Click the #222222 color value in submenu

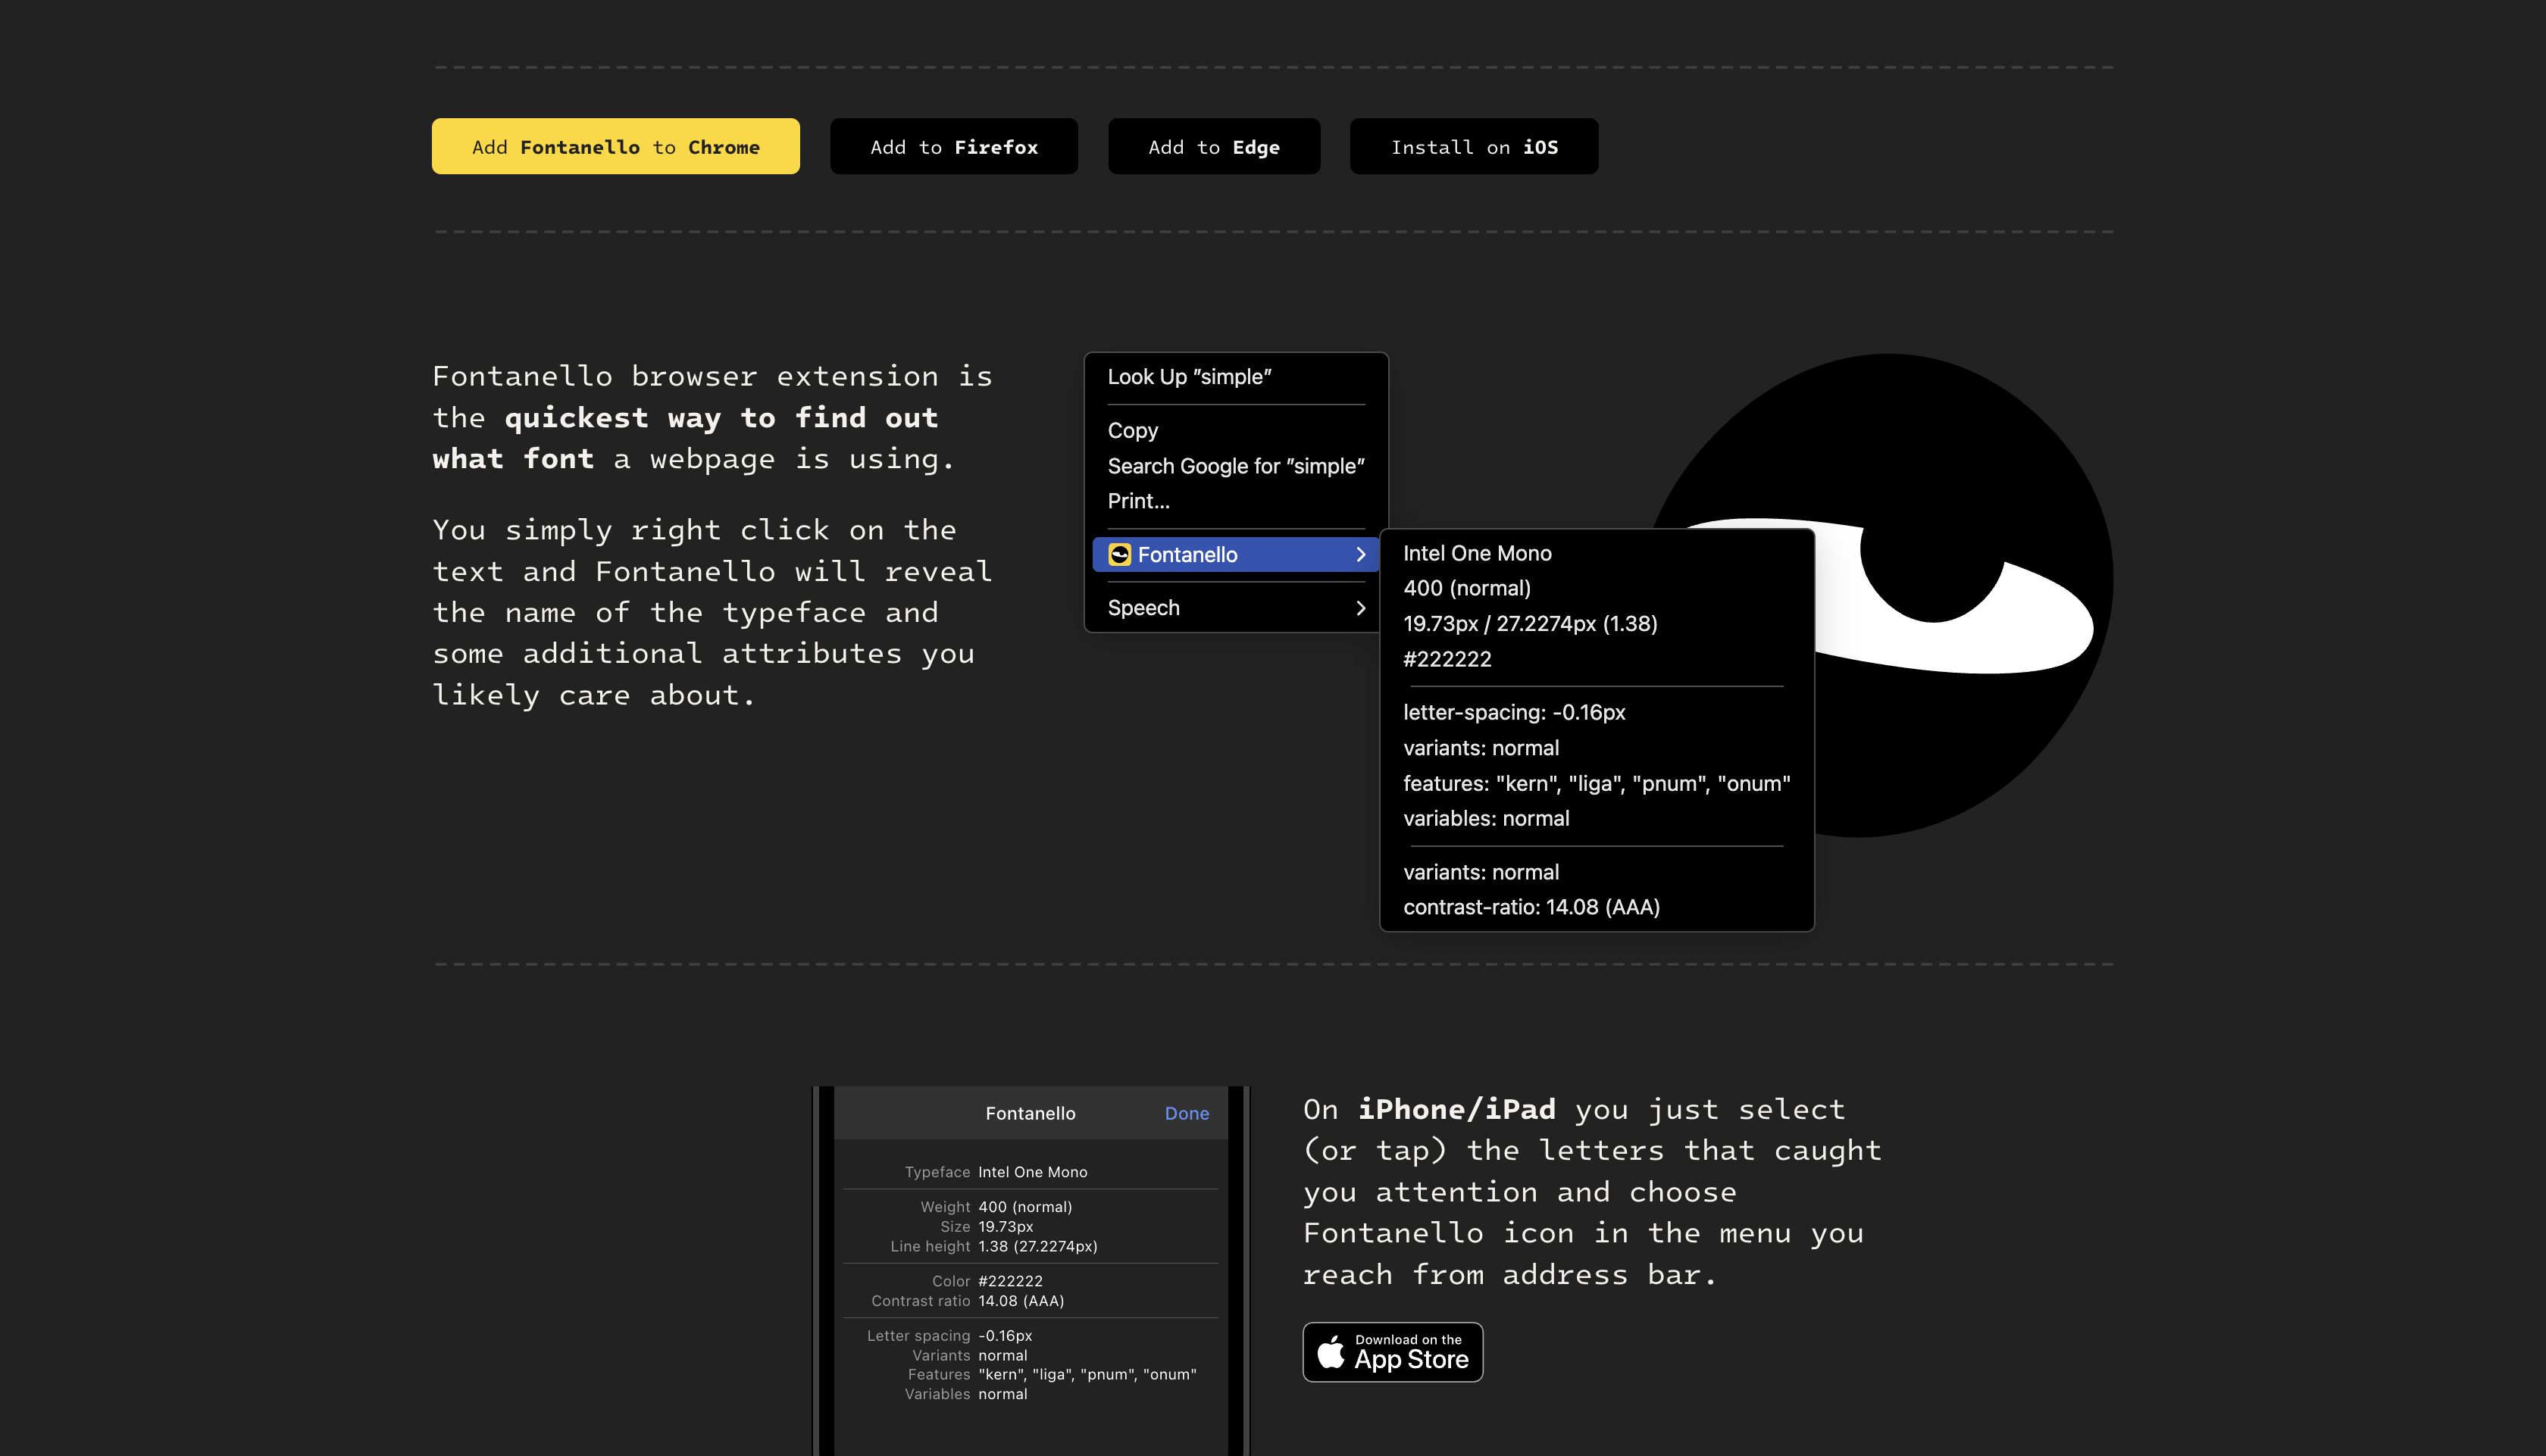click(x=1447, y=659)
